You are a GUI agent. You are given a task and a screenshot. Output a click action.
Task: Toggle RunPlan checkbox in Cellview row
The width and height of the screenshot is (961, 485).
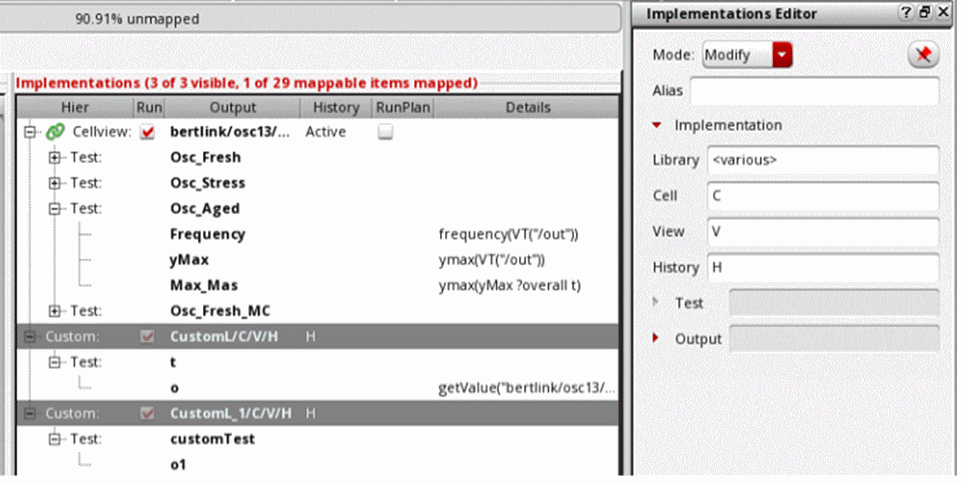click(385, 132)
